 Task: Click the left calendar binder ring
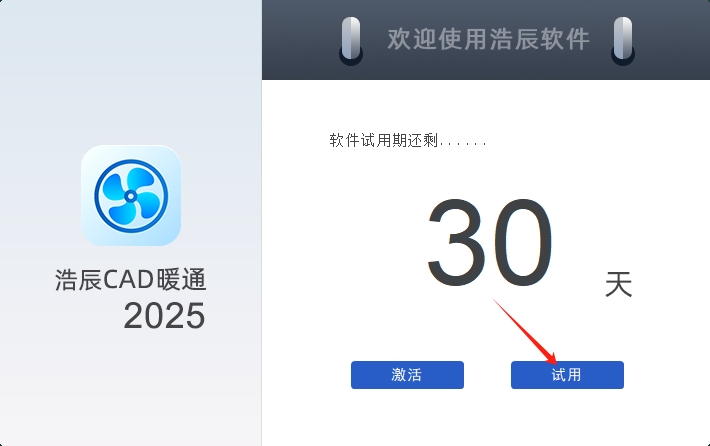(351, 41)
